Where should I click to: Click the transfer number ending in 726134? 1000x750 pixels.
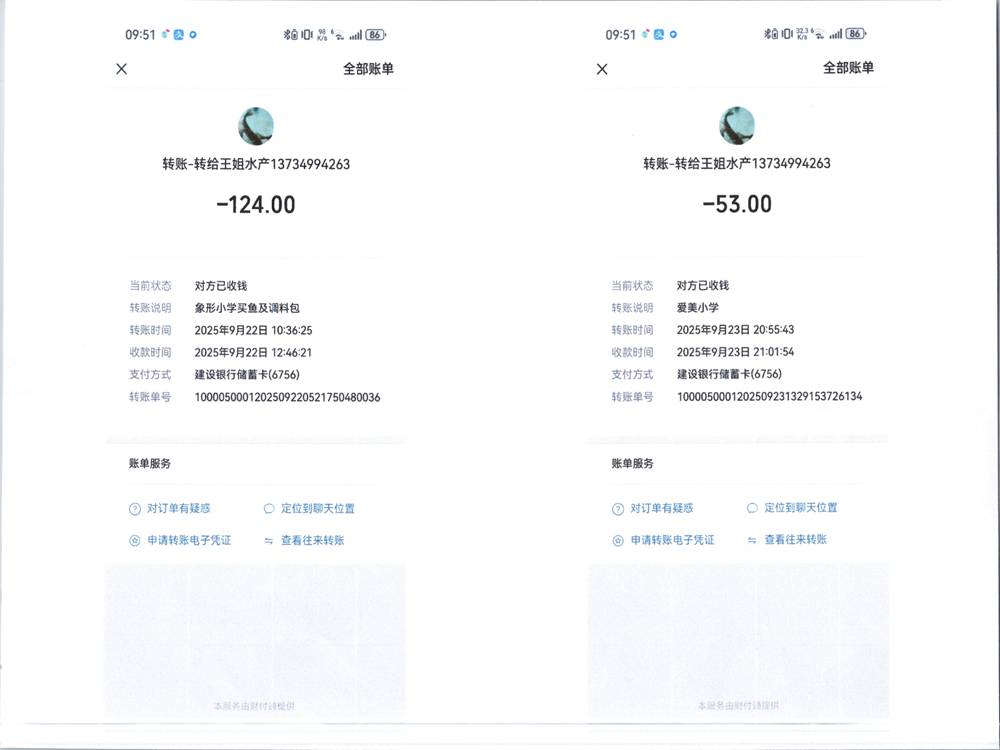click(x=769, y=397)
